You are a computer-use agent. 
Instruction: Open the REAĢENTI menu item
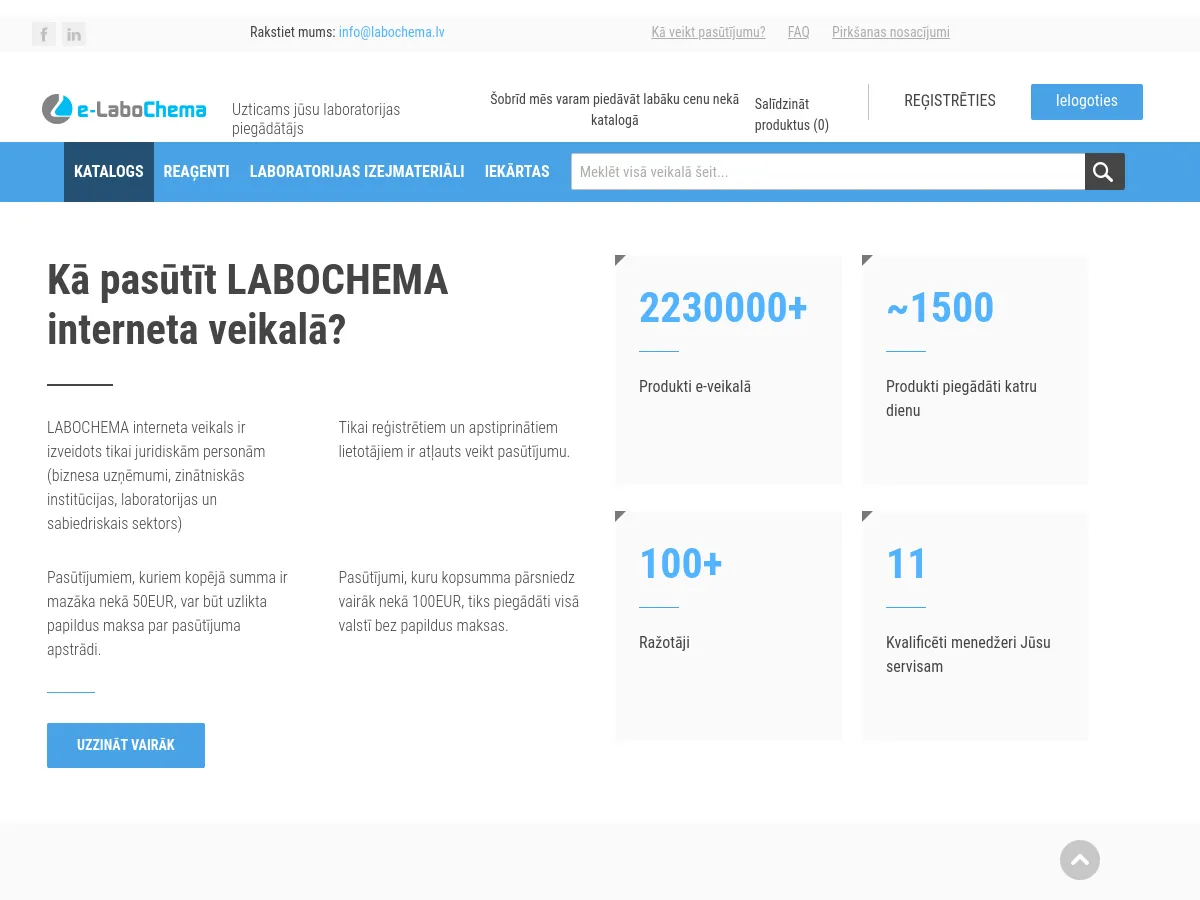[x=197, y=172]
